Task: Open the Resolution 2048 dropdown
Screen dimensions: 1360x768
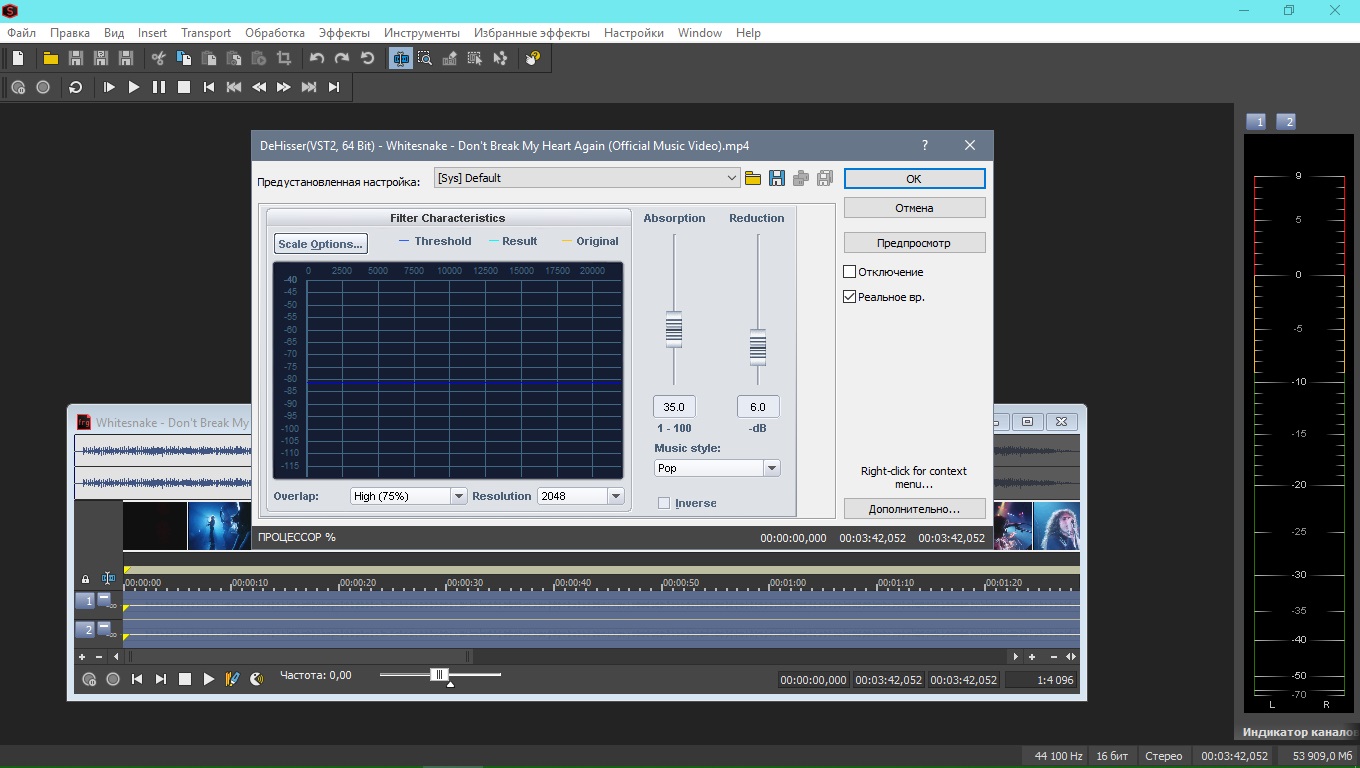Action: [615, 496]
